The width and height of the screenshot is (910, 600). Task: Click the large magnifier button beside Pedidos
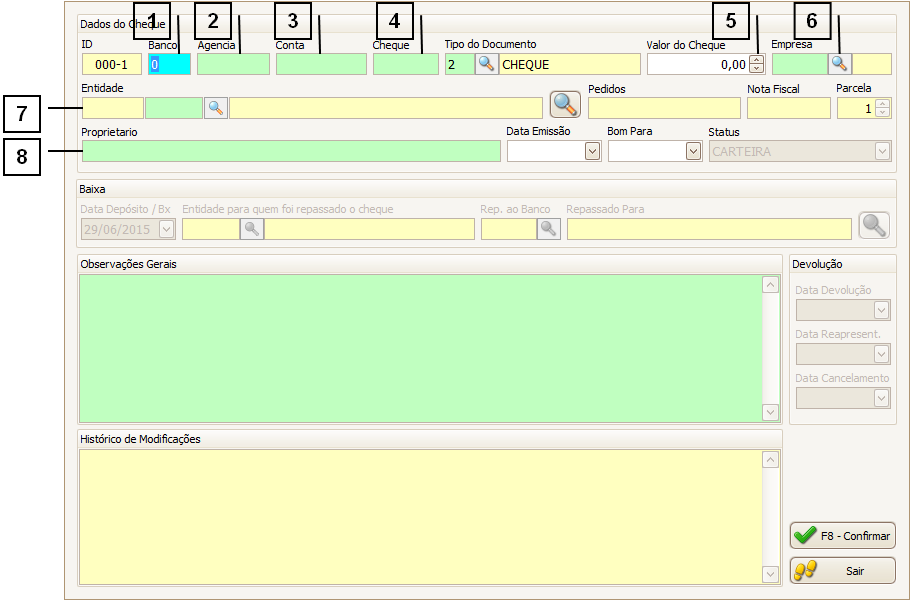565,105
